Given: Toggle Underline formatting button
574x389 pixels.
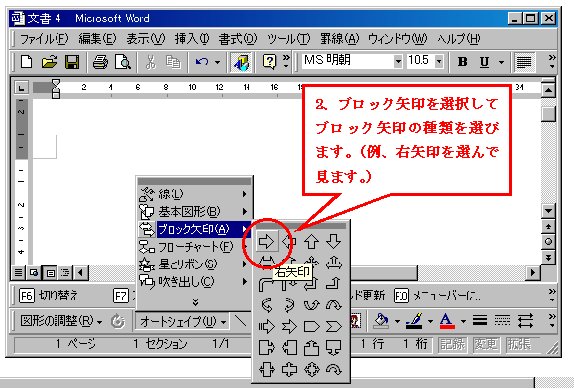Looking at the screenshot, I should click(484, 61).
